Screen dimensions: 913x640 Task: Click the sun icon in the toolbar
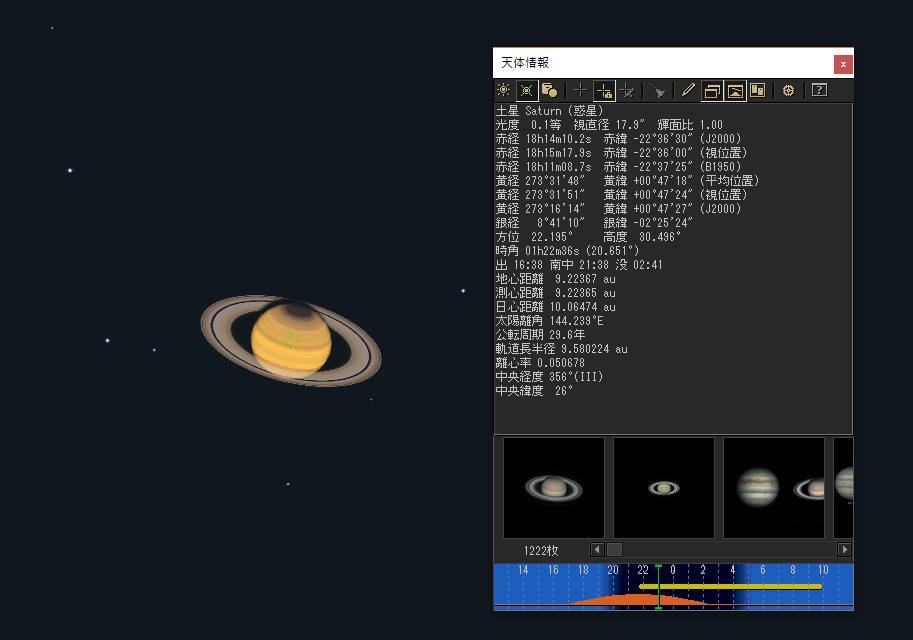coord(504,90)
